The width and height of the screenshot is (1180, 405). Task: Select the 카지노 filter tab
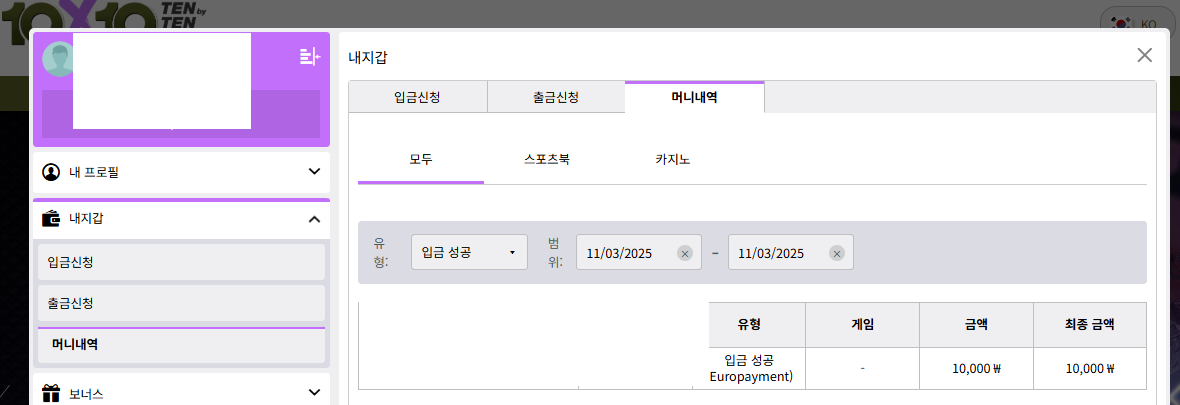click(673, 159)
